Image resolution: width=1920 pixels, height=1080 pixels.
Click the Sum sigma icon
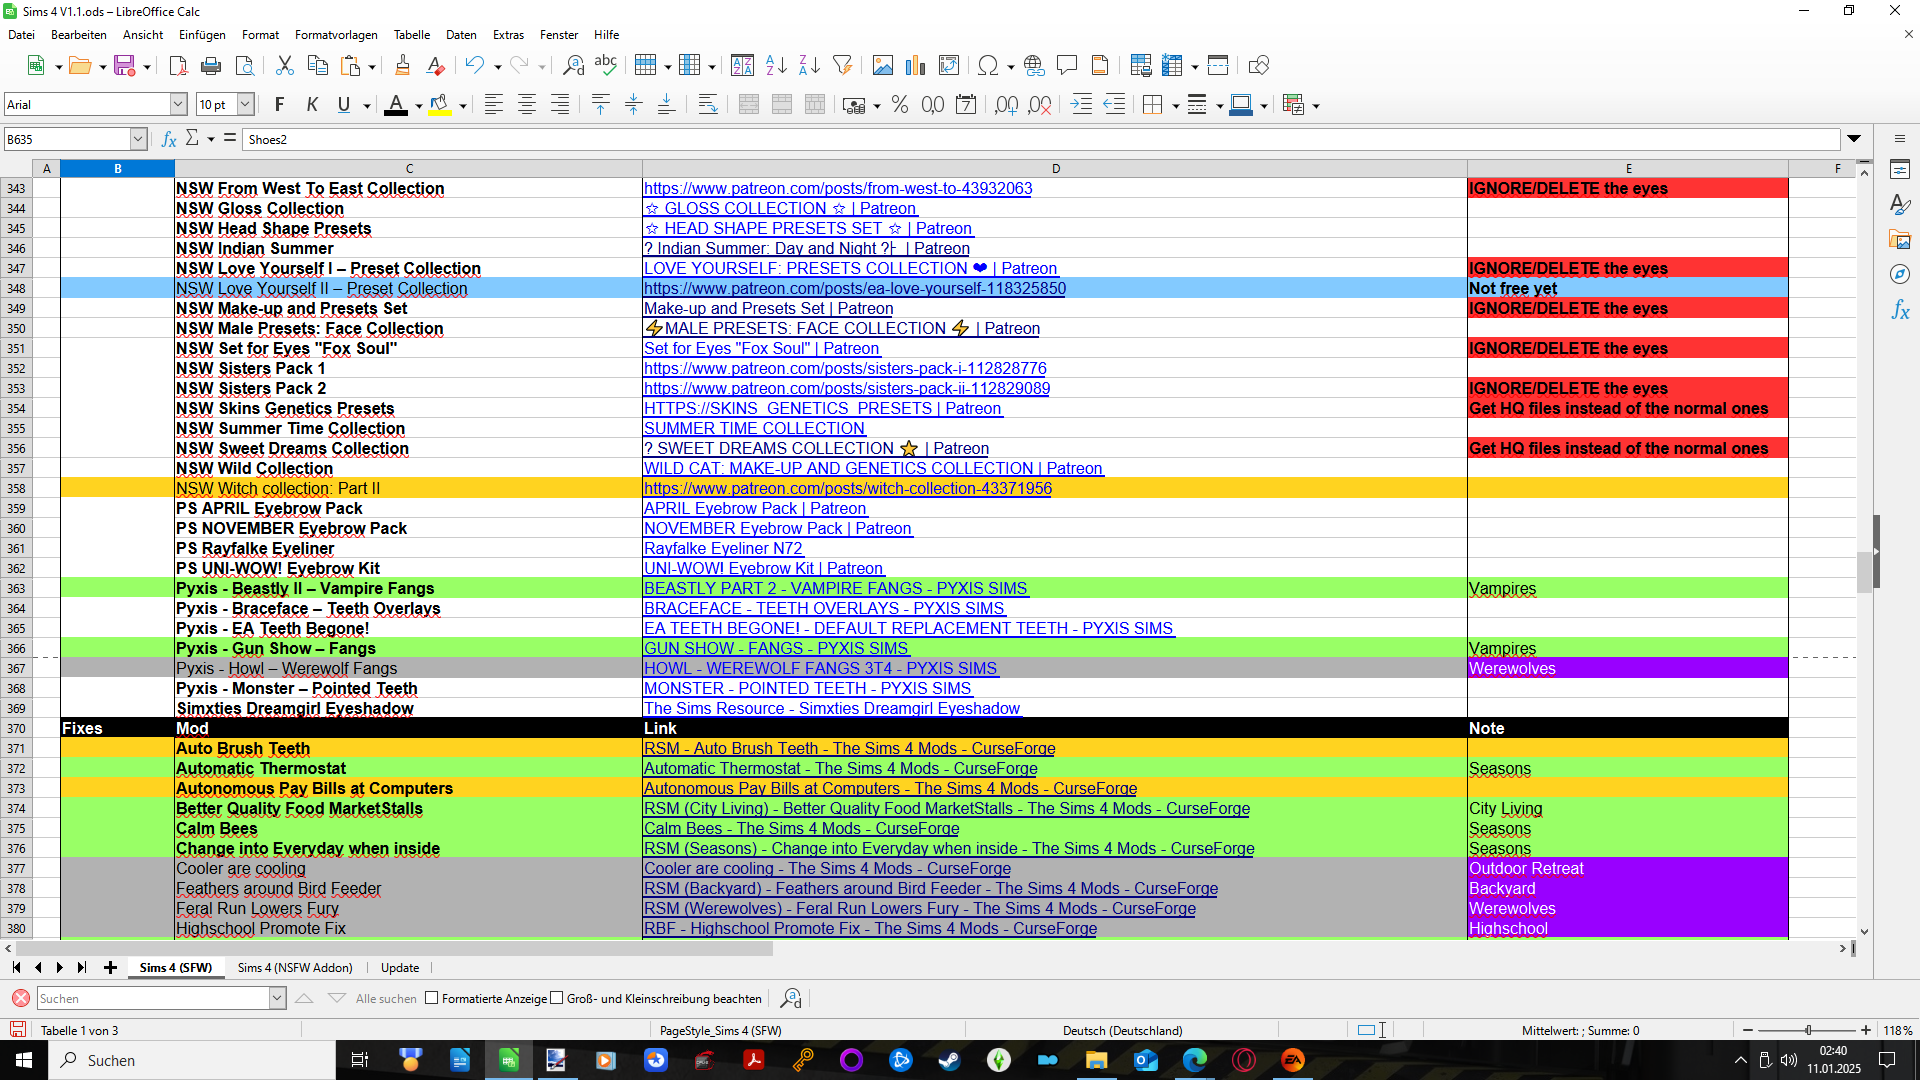(192, 138)
